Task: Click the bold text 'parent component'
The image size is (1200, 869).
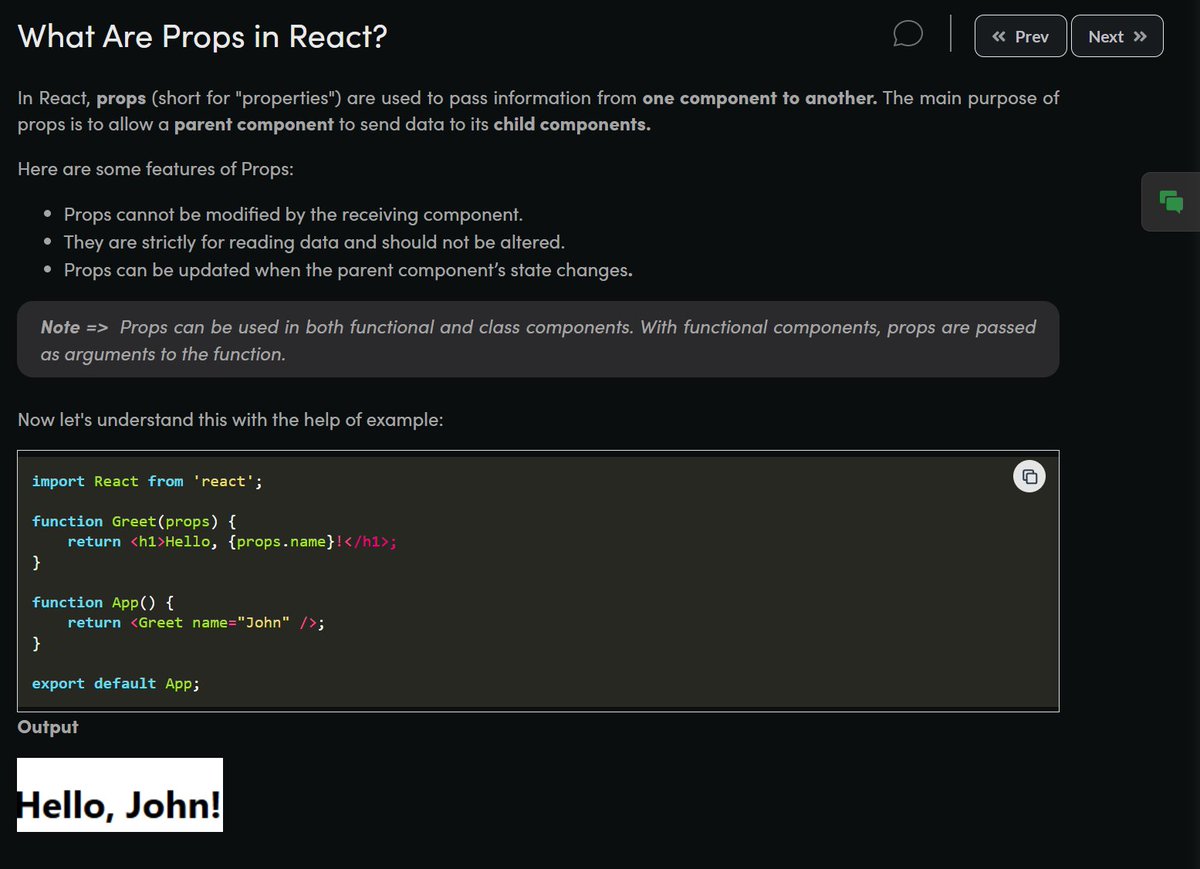Action: pyautogui.click(x=254, y=125)
